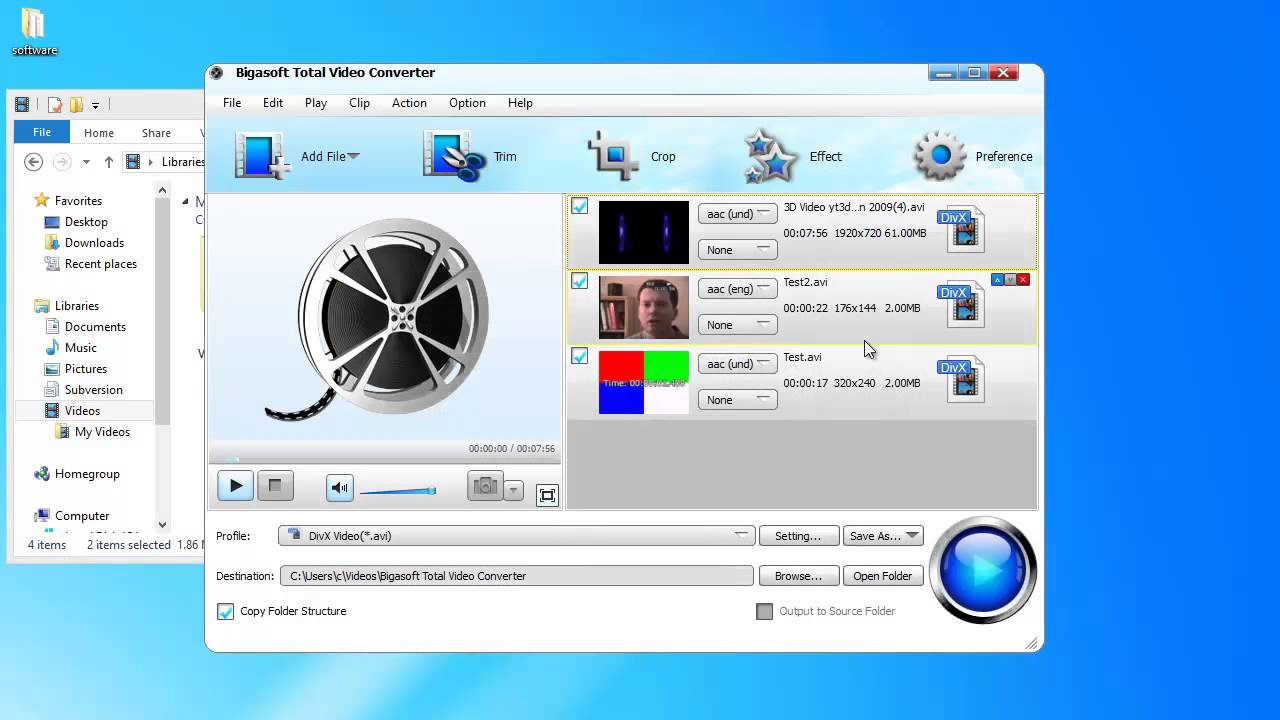The width and height of the screenshot is (1280, 720).
Task: Click the Open Folder button
Action: pos(882,576)
